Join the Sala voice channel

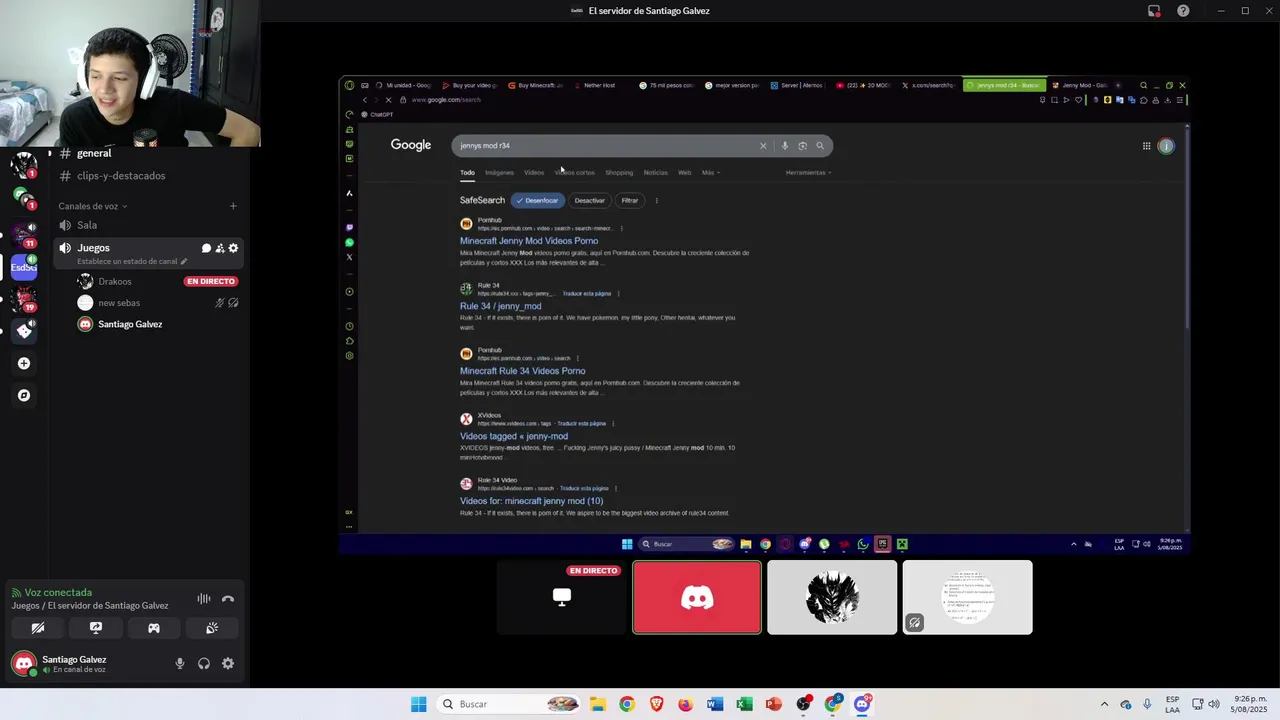[150, 225]
